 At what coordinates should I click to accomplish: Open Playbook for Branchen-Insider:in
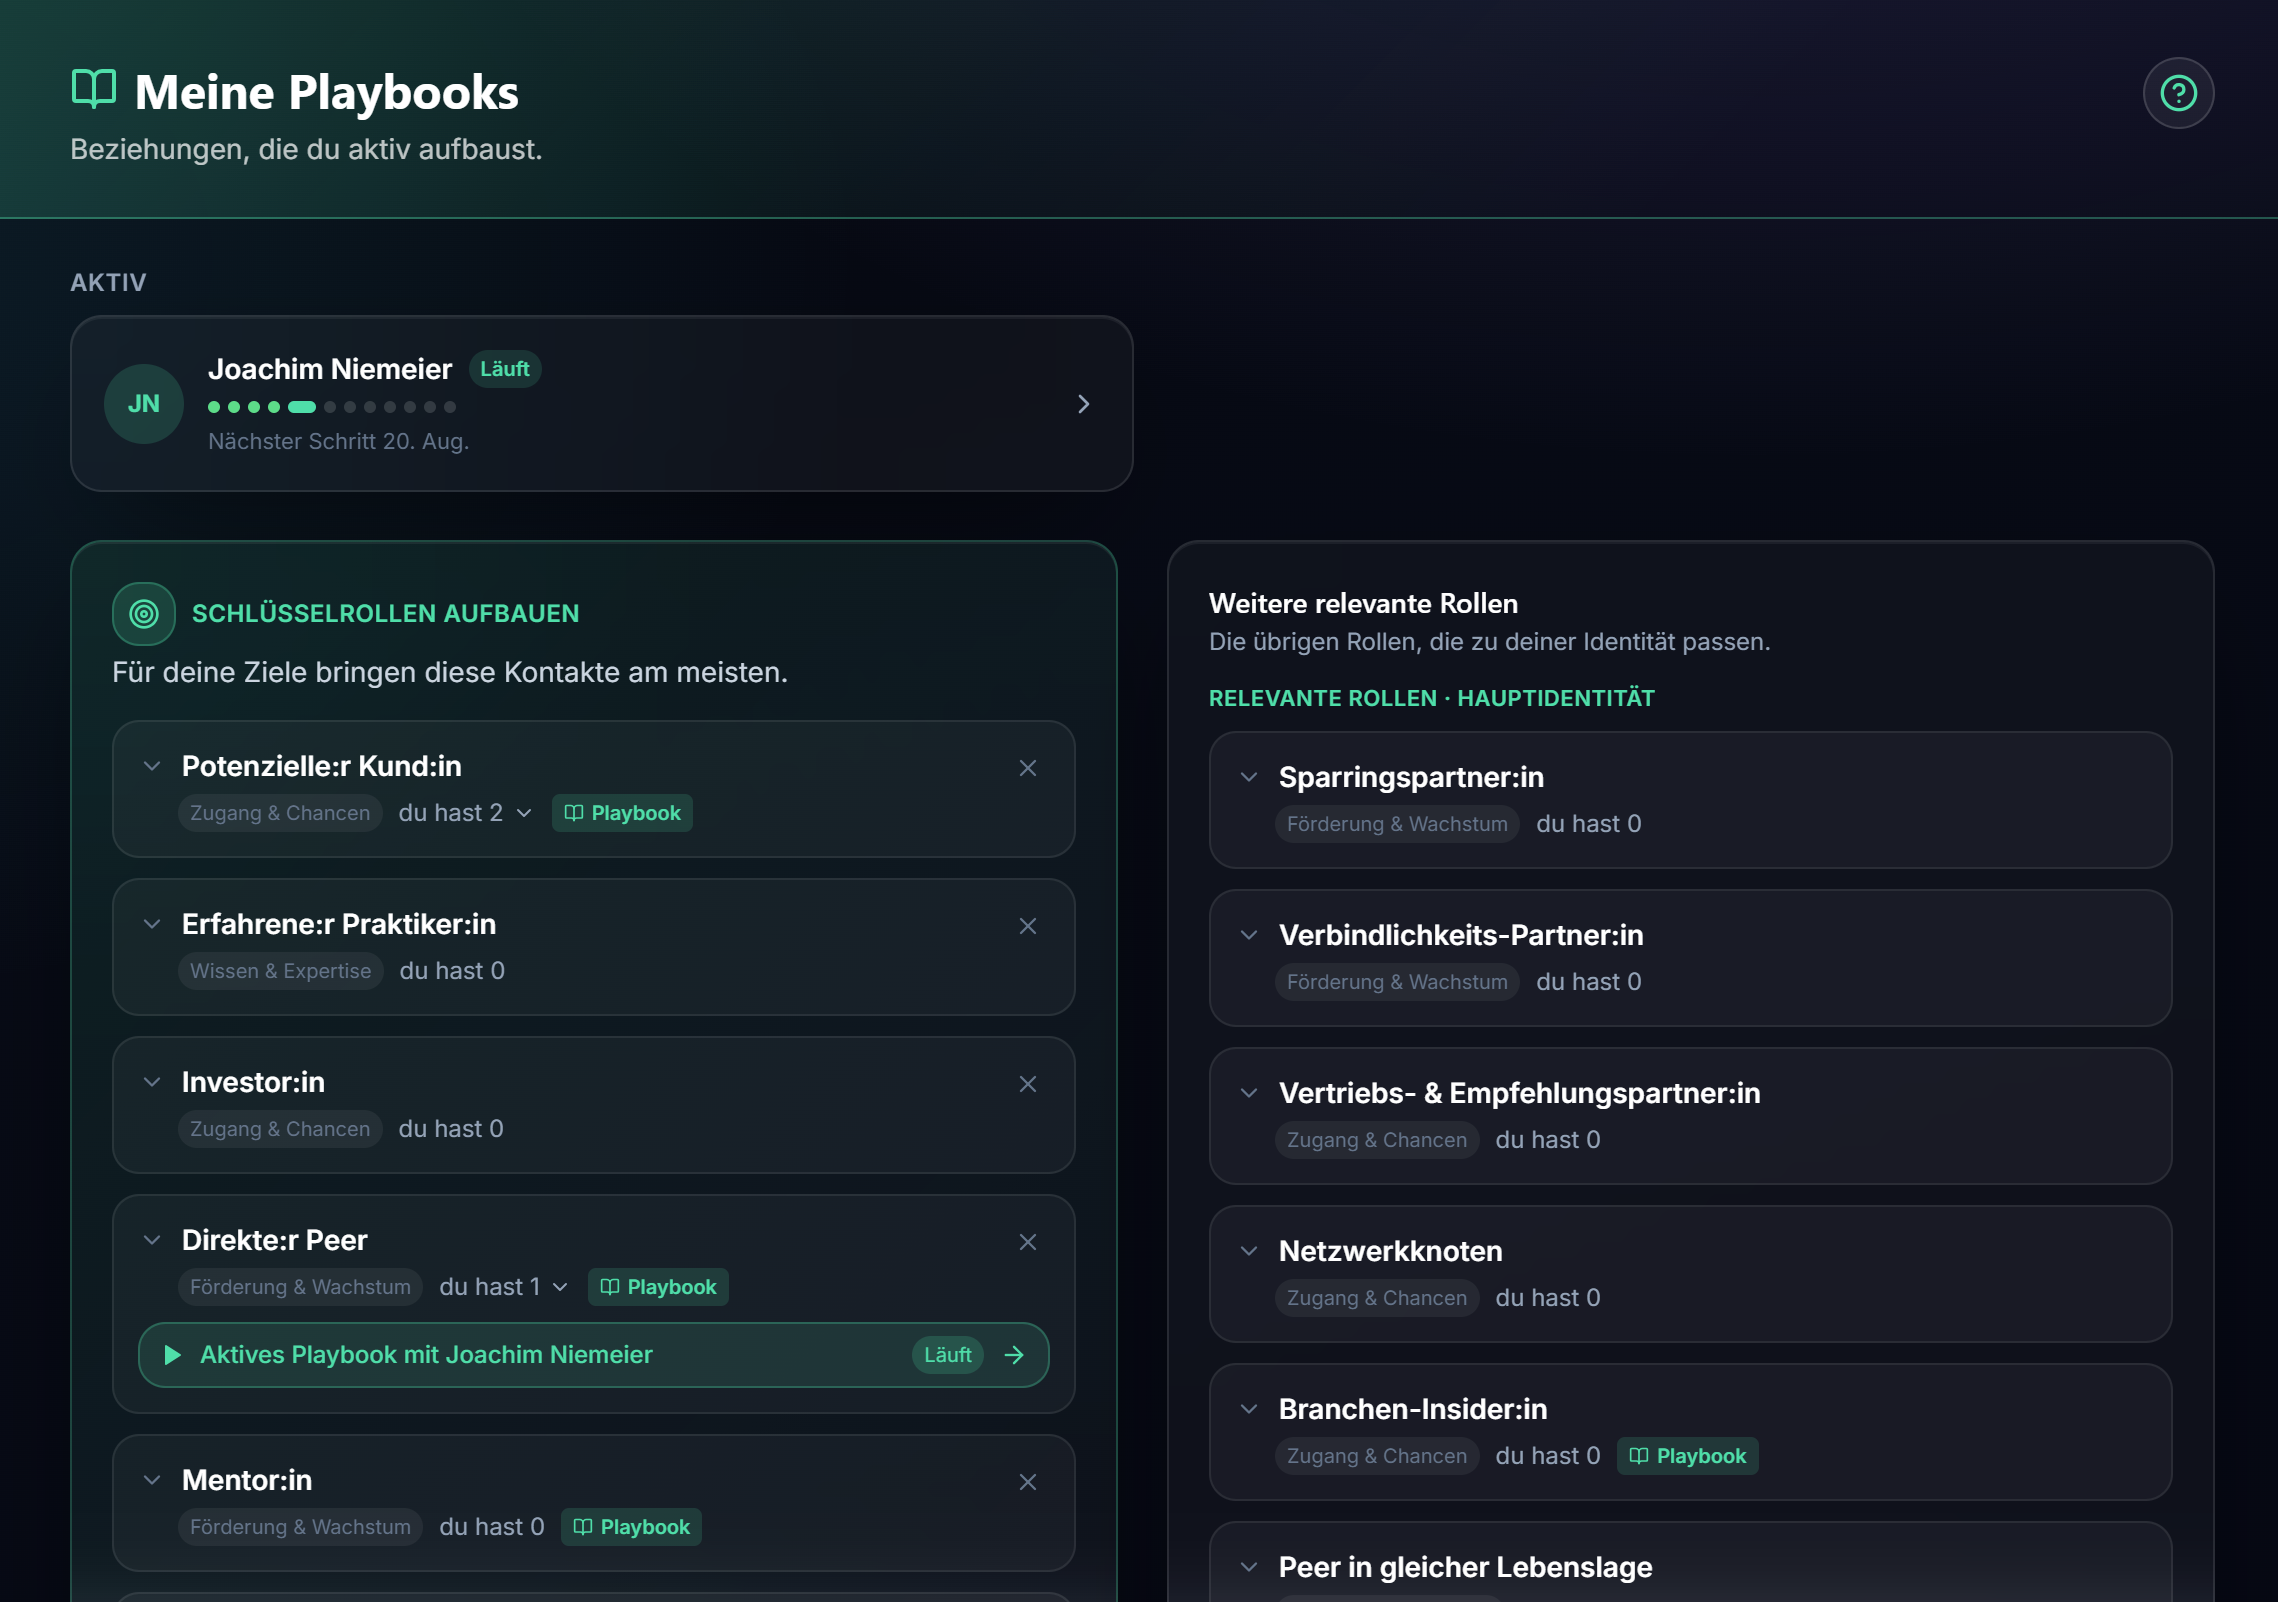[x=1688, y=1456]
